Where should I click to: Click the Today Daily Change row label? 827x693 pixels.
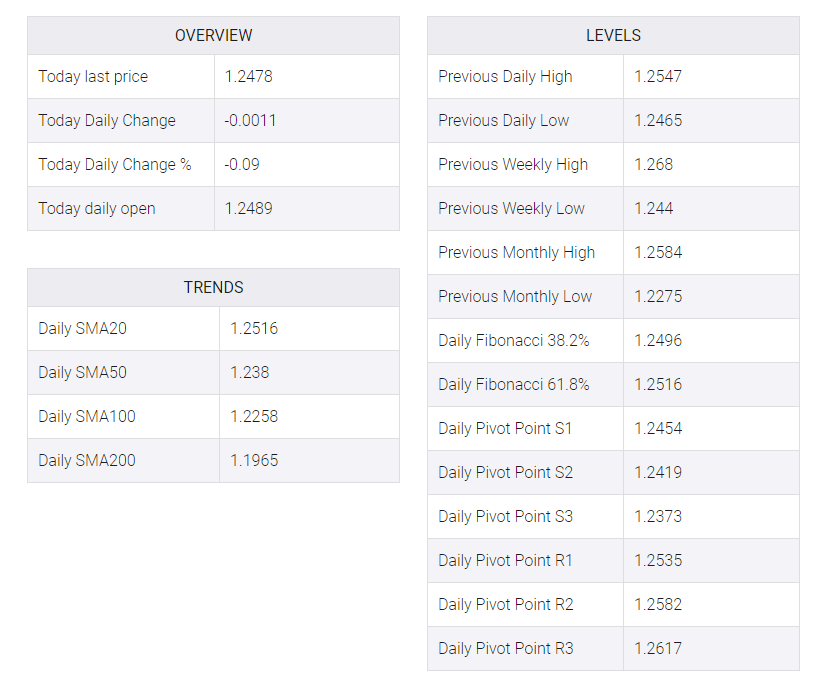[x=107, y=121]
